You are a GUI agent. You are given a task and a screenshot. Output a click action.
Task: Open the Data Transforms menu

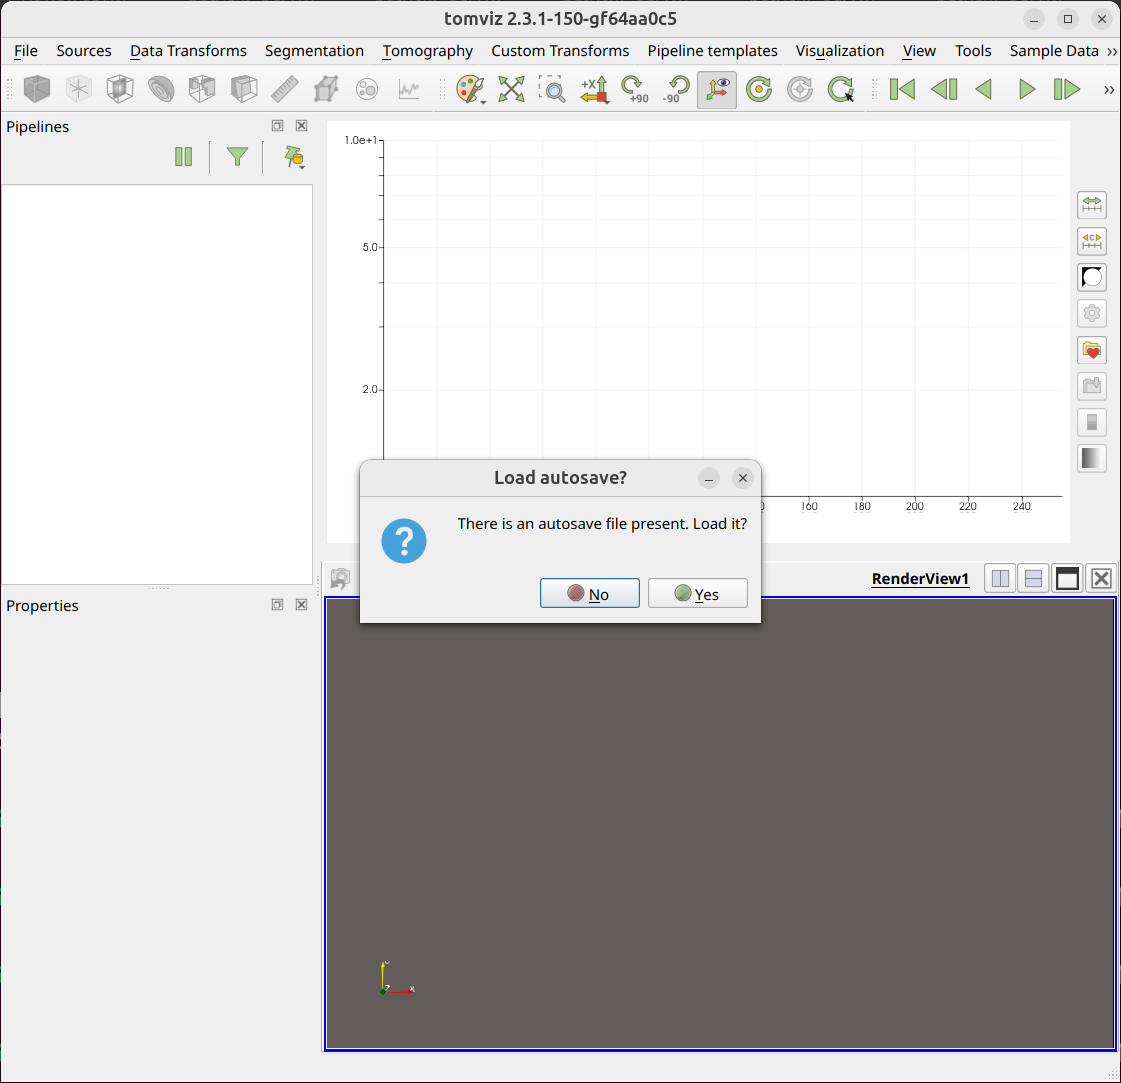coord(188,51)
